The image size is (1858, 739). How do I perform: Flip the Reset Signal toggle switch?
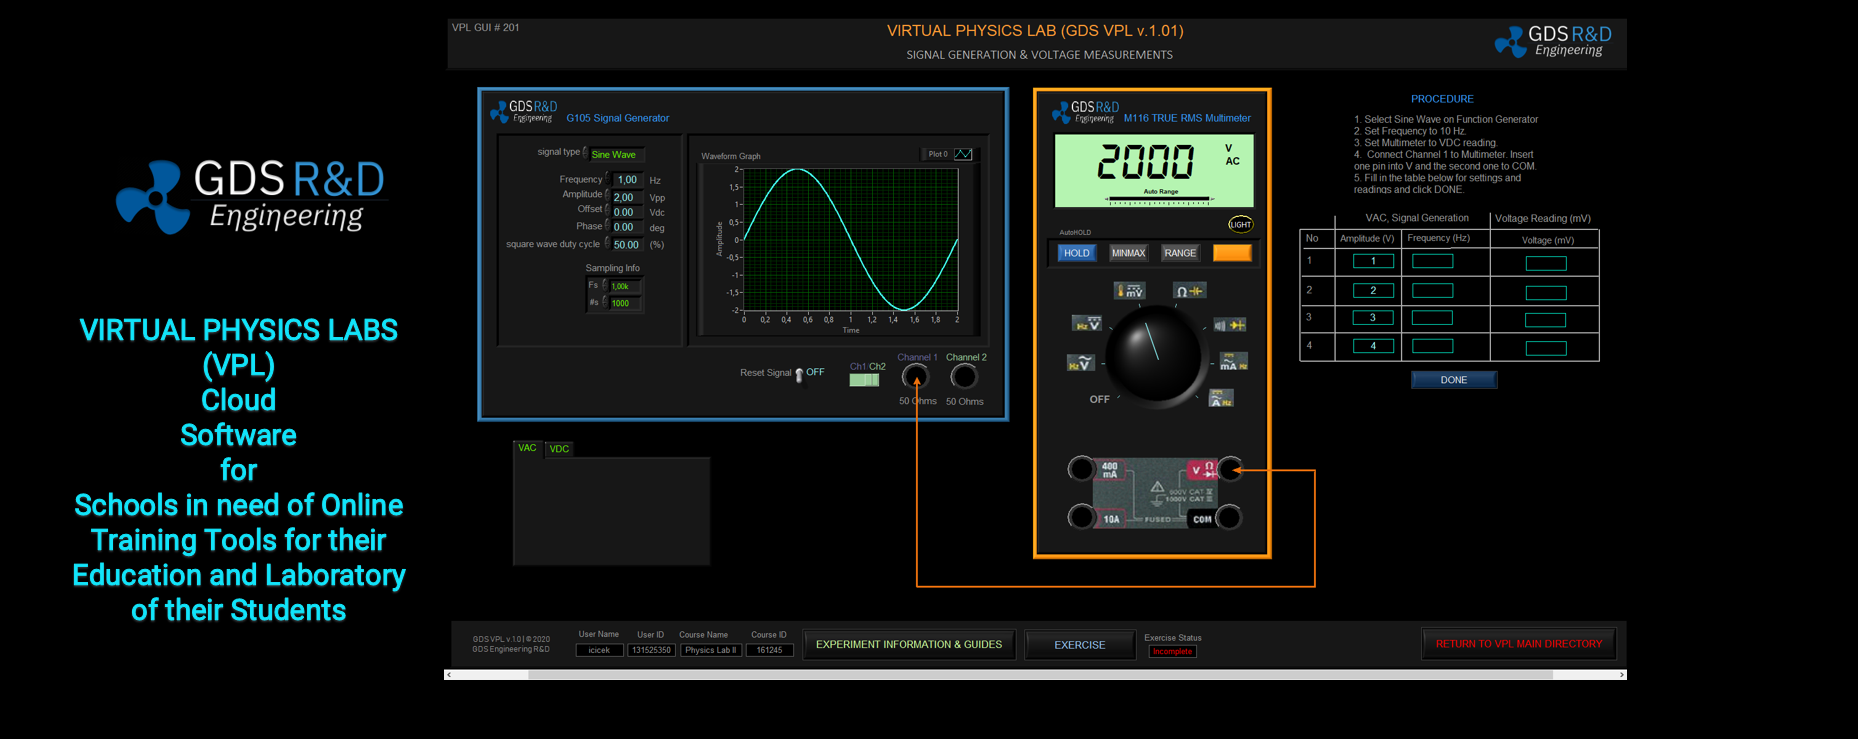(799, 374)
